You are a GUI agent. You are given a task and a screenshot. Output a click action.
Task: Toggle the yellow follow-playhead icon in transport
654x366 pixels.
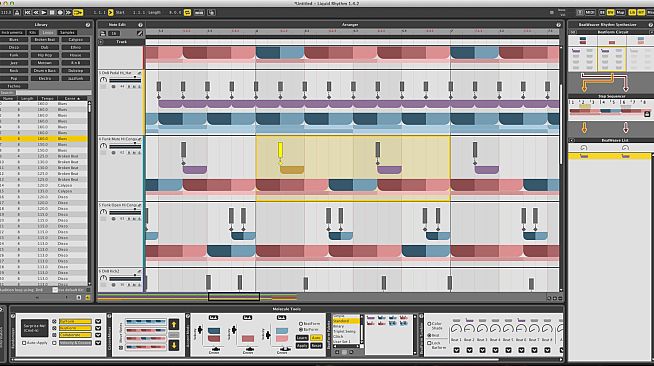(78, 13)
